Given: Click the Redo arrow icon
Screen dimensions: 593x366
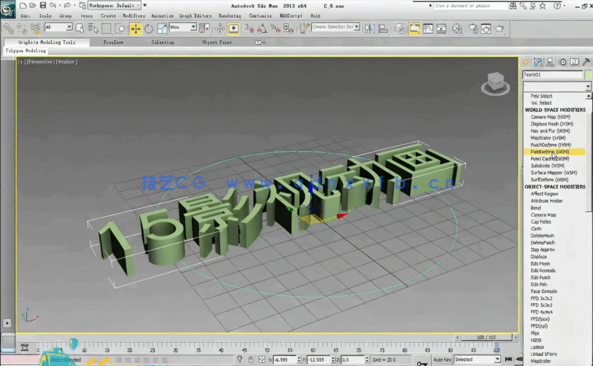Looking at the screenshot, I should point(67,5).
